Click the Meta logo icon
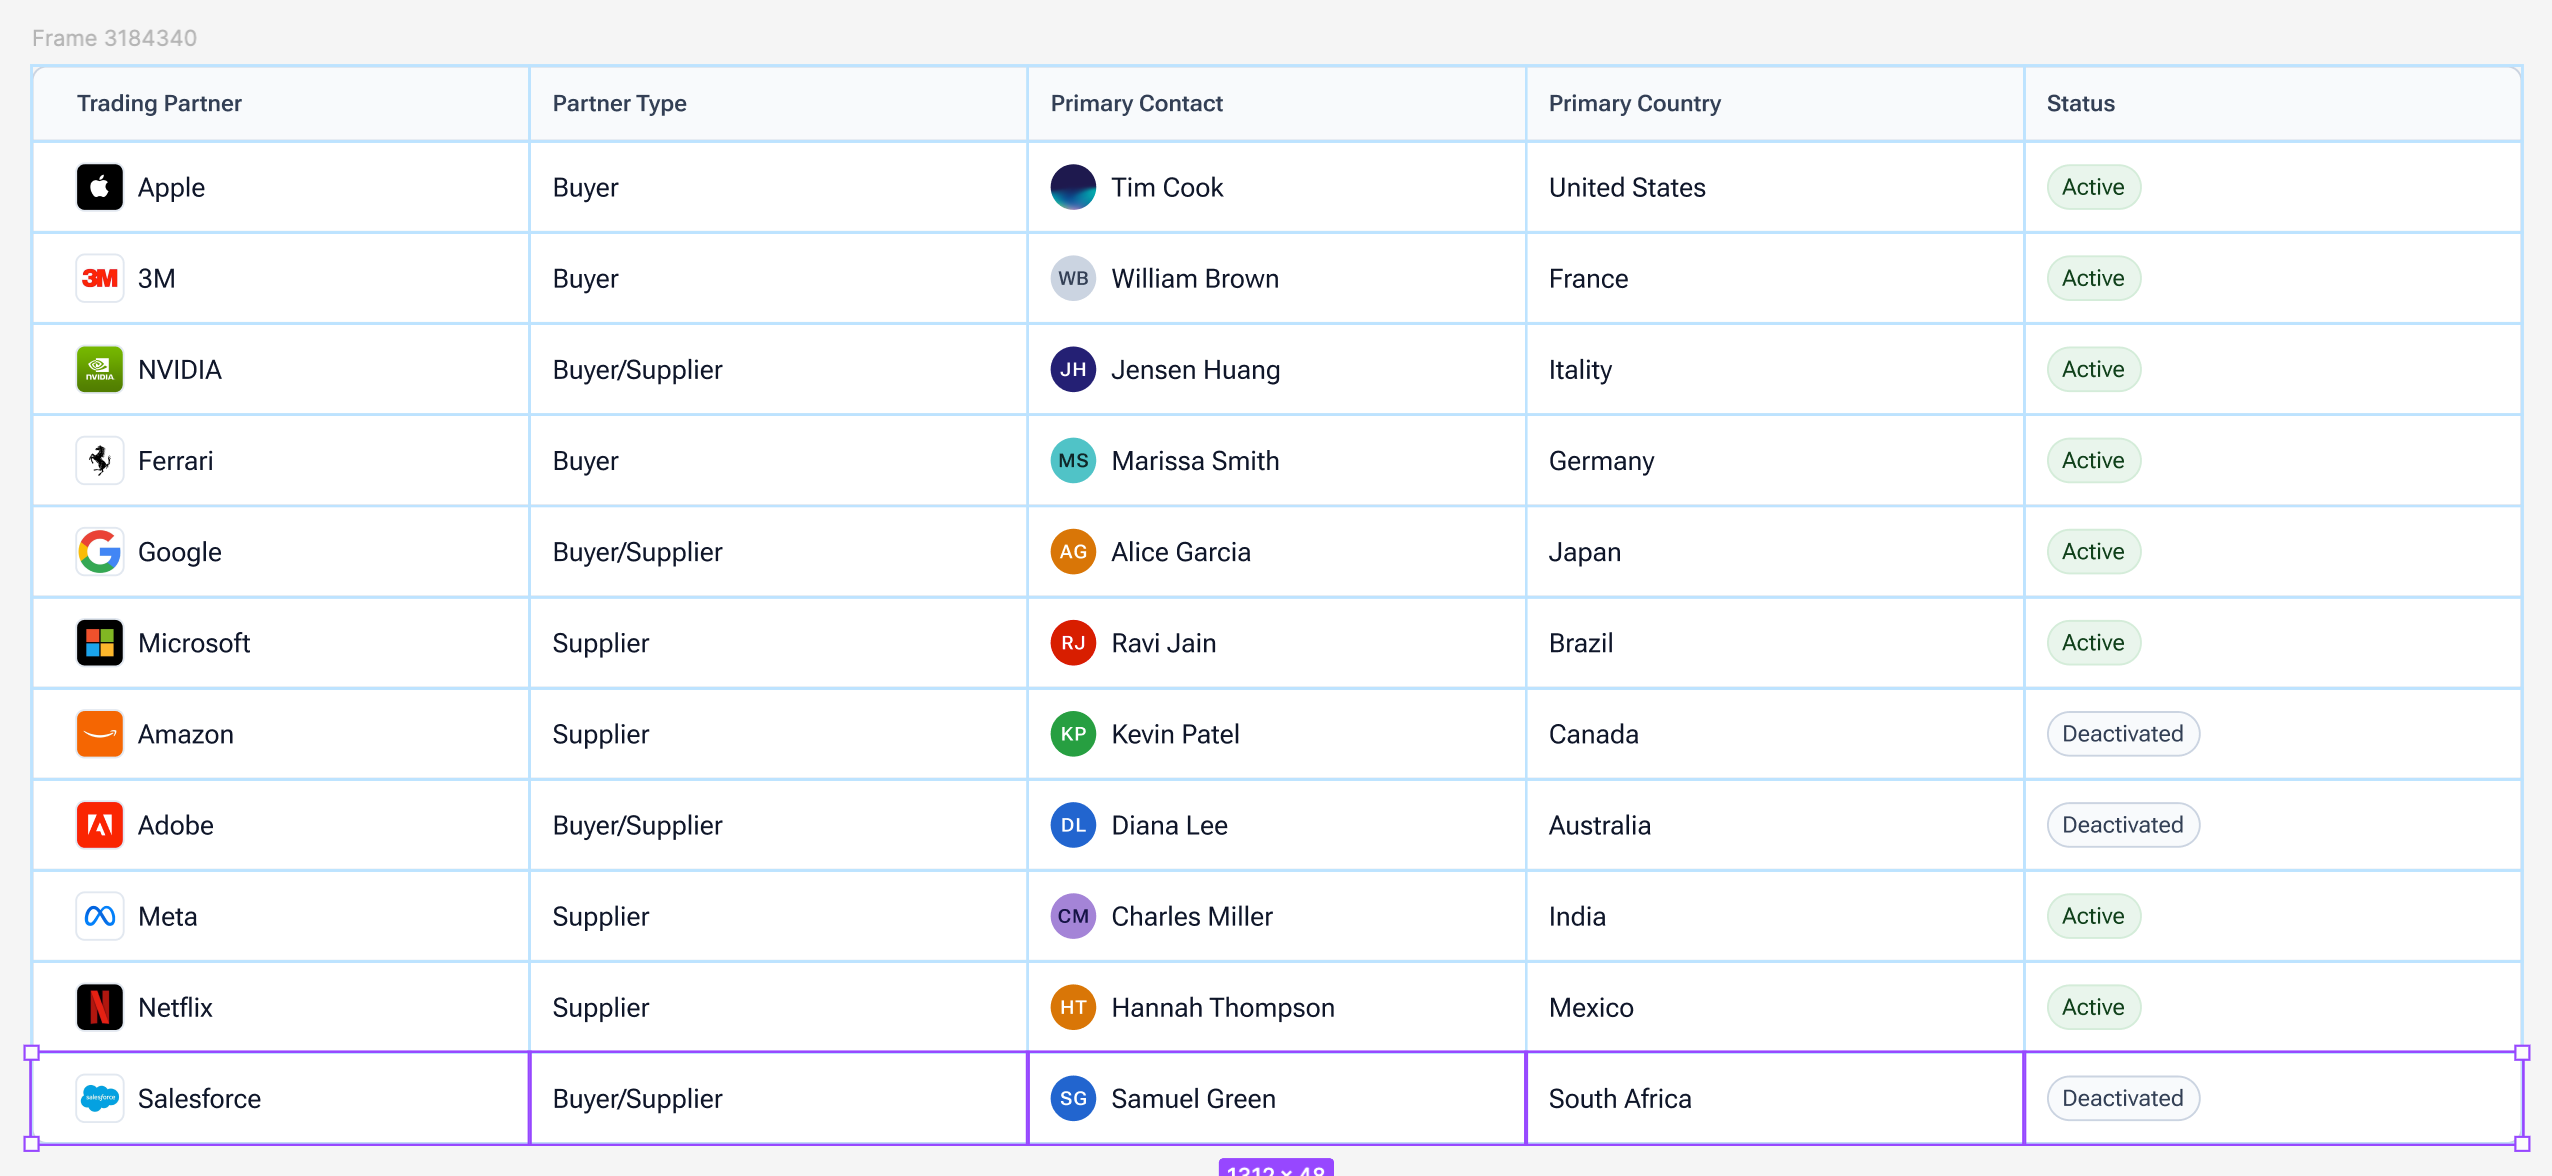 pyautogui.click(x=100, y=916)
